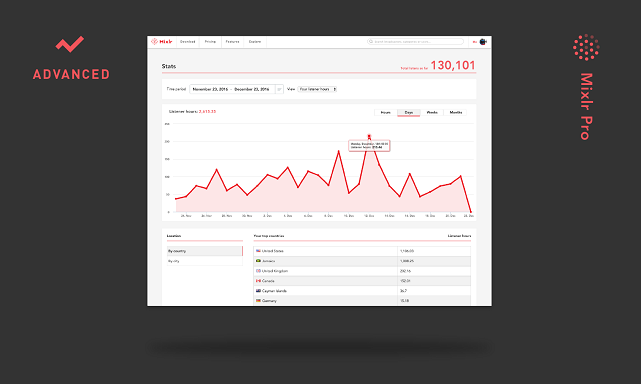
Task: Click the highlighted peak marker on the chart
Action: tap(369, 137)
